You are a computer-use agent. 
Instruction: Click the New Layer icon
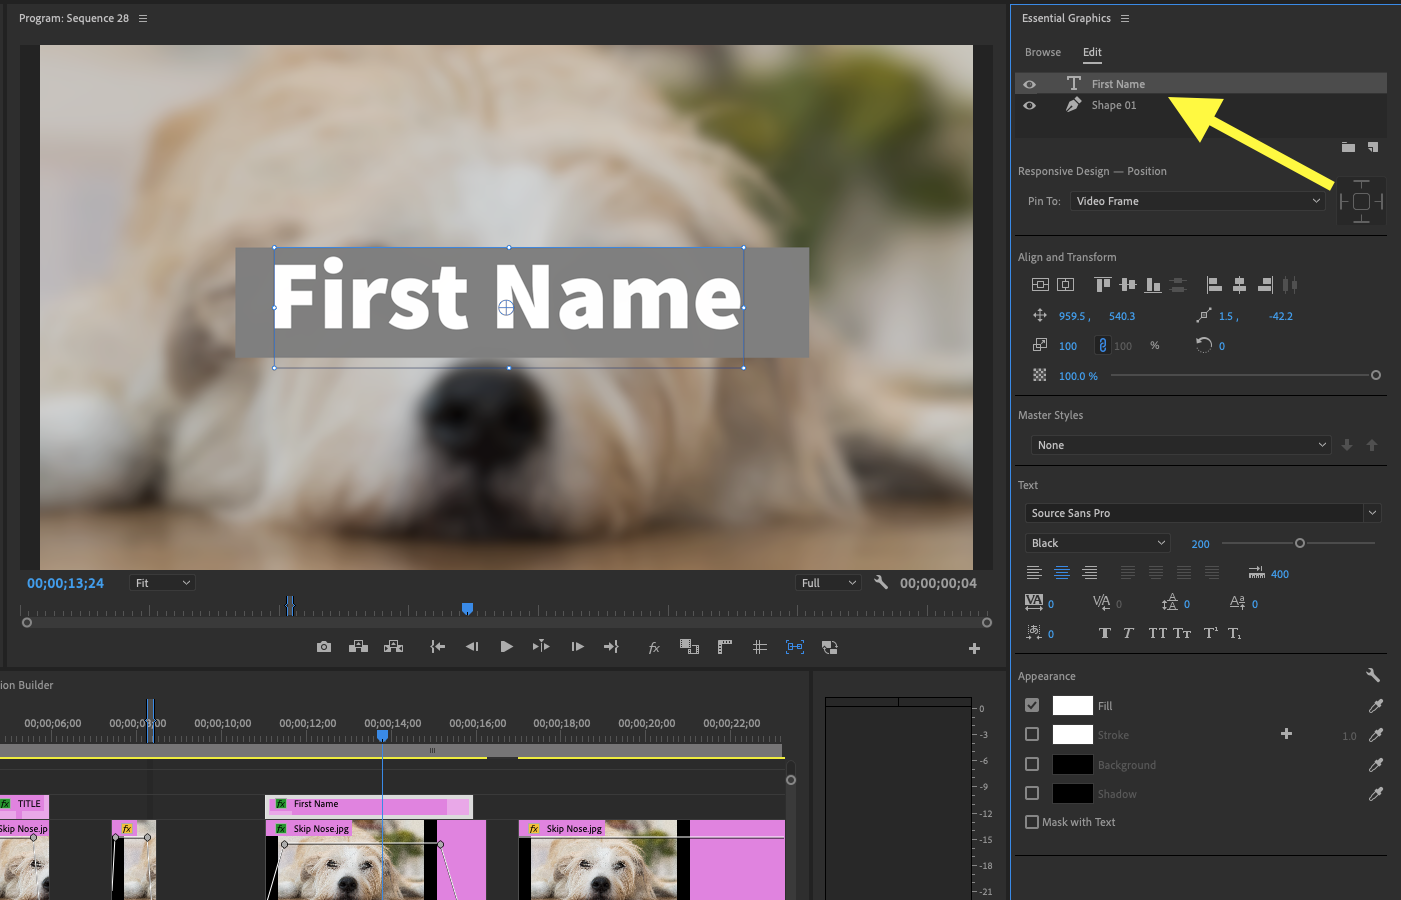(1373, 147)
